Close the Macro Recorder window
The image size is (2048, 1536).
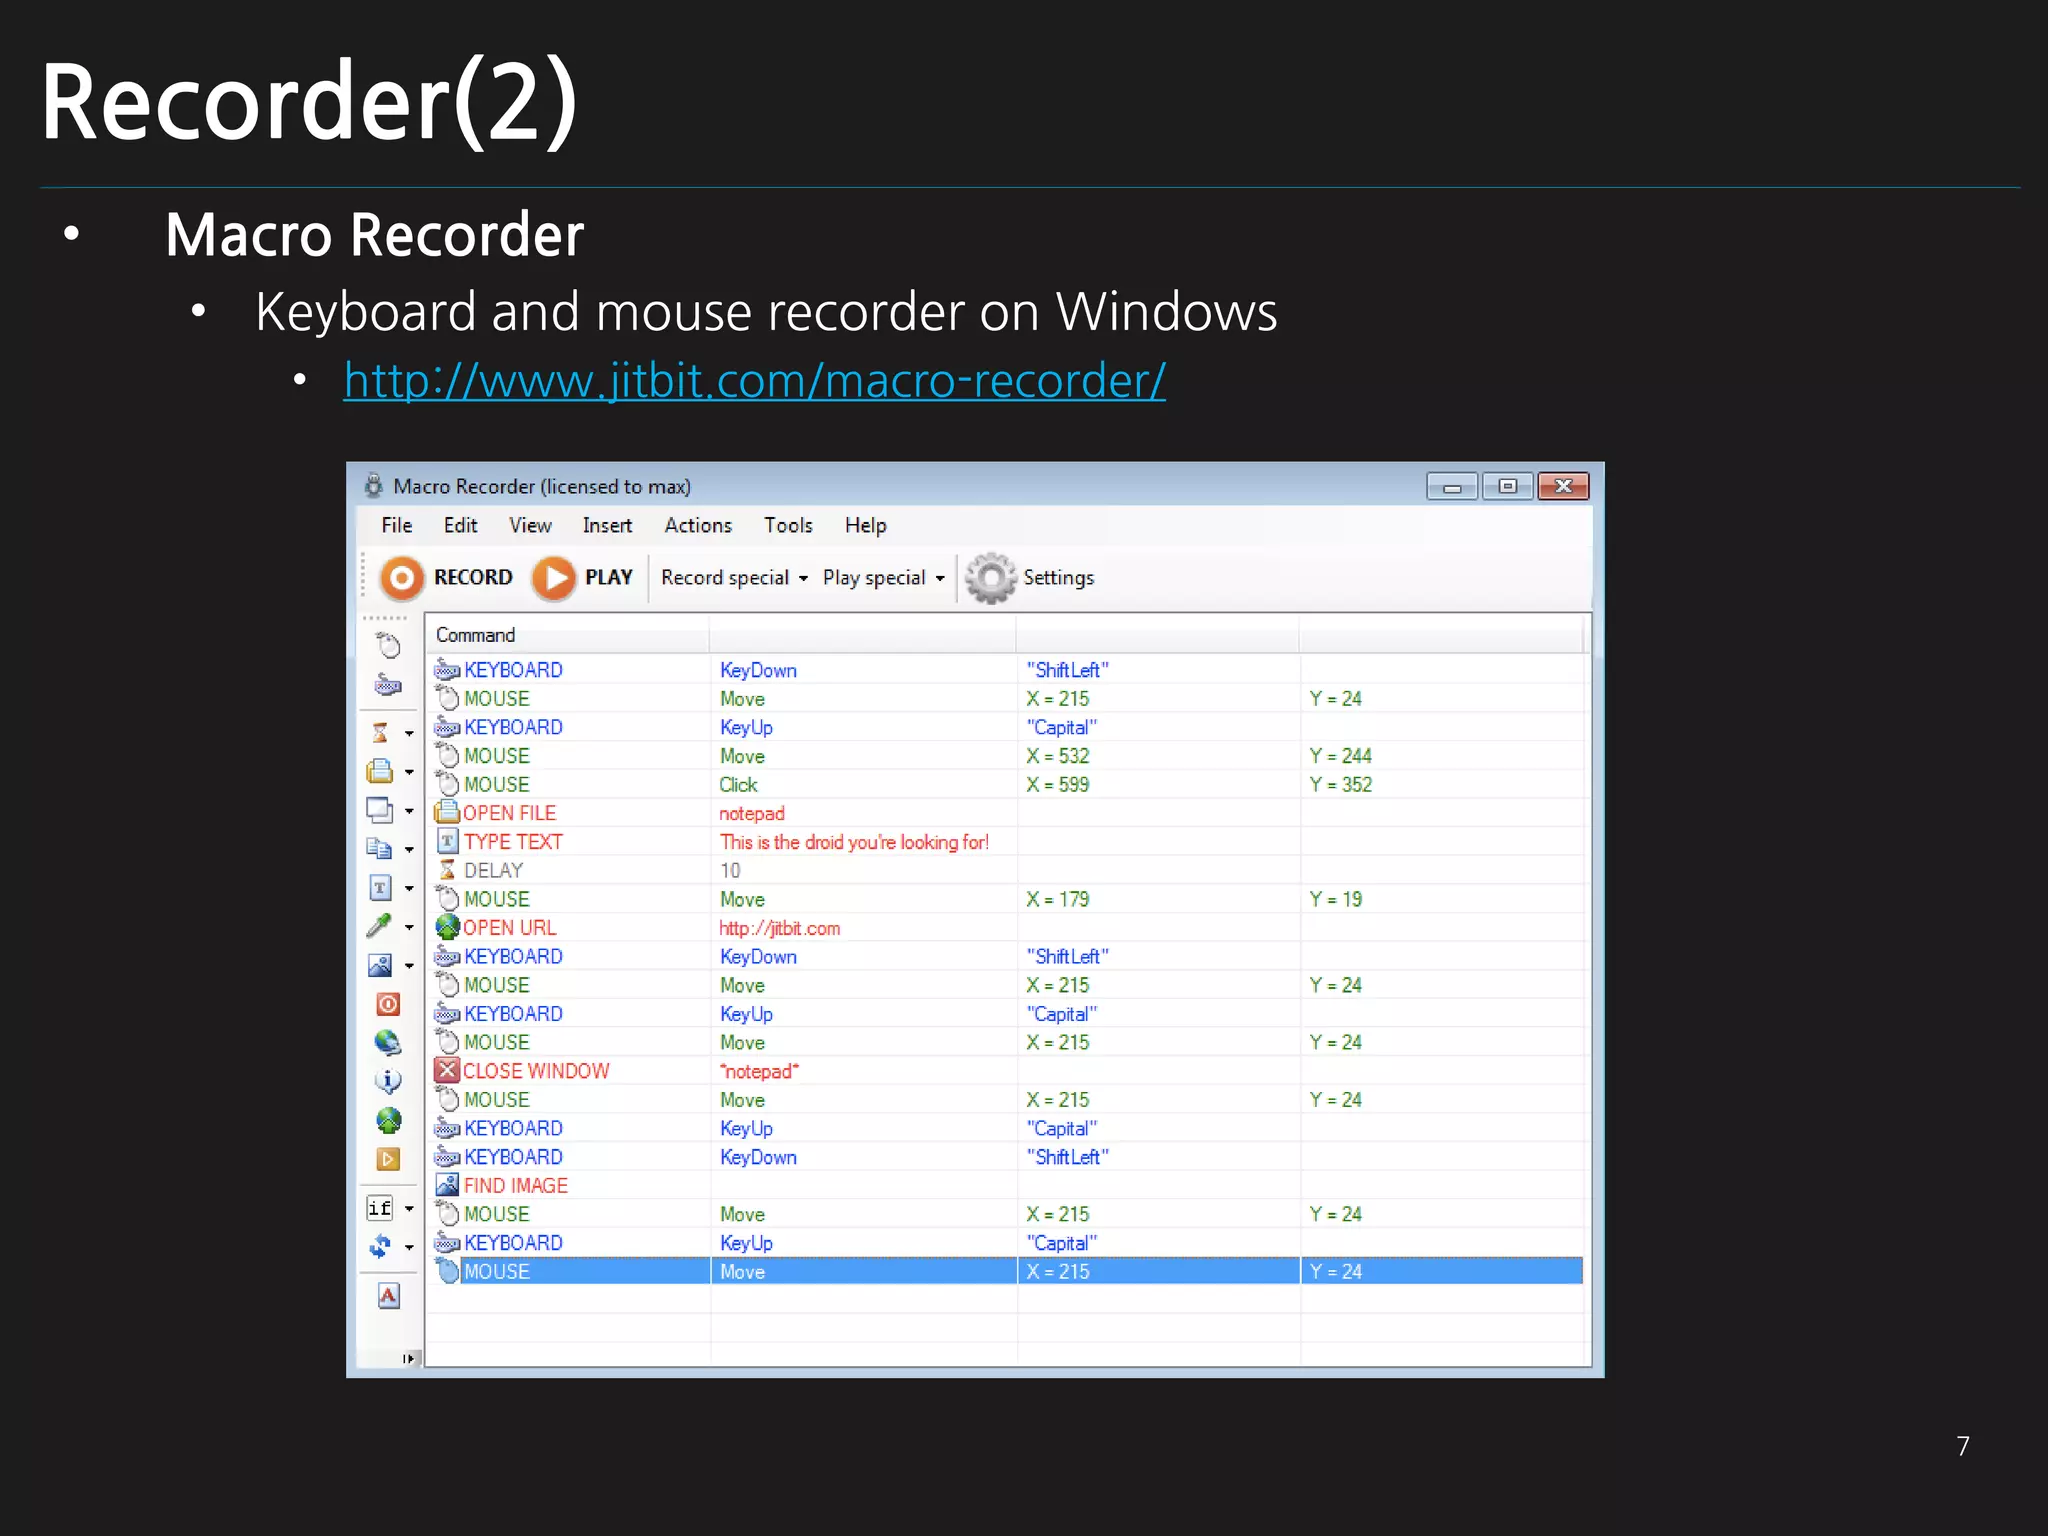point(1564,486)
